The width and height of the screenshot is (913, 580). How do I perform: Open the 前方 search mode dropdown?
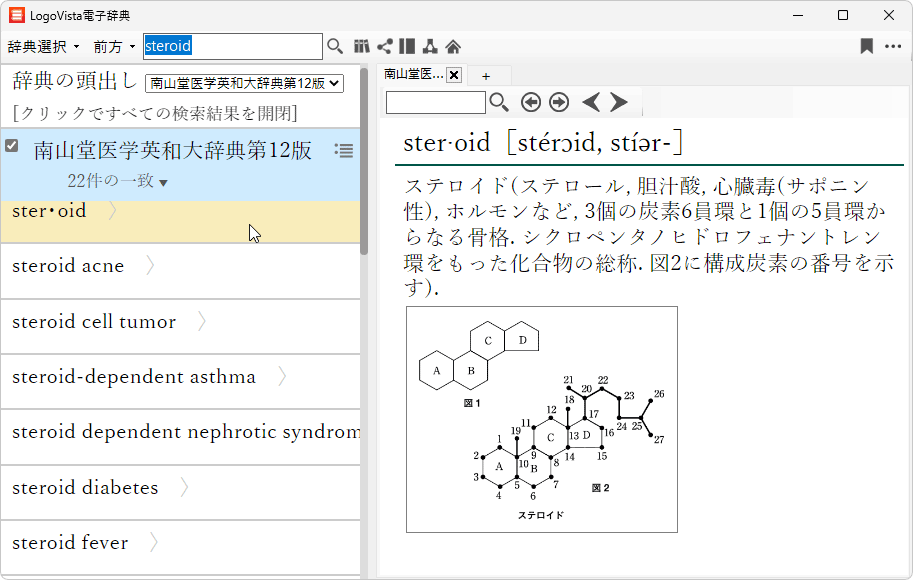[114, 46]
